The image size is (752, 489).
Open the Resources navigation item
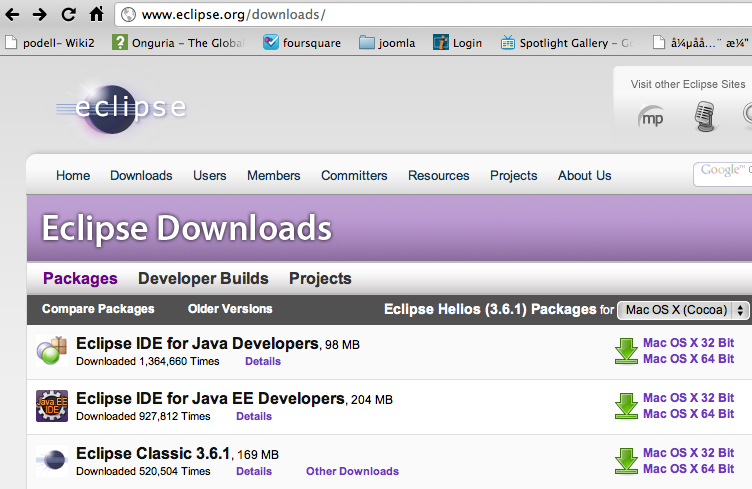pyautogui.click(x=438, y=175)
